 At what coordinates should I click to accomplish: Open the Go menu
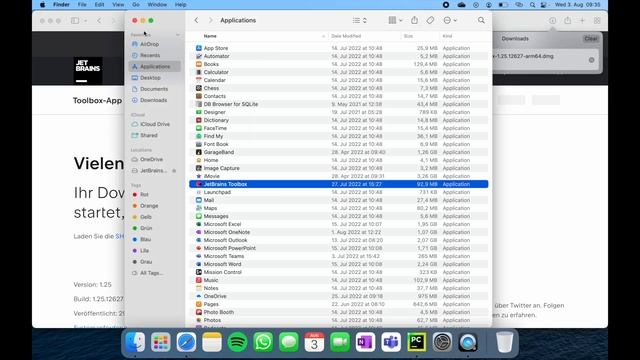(136, 4)
